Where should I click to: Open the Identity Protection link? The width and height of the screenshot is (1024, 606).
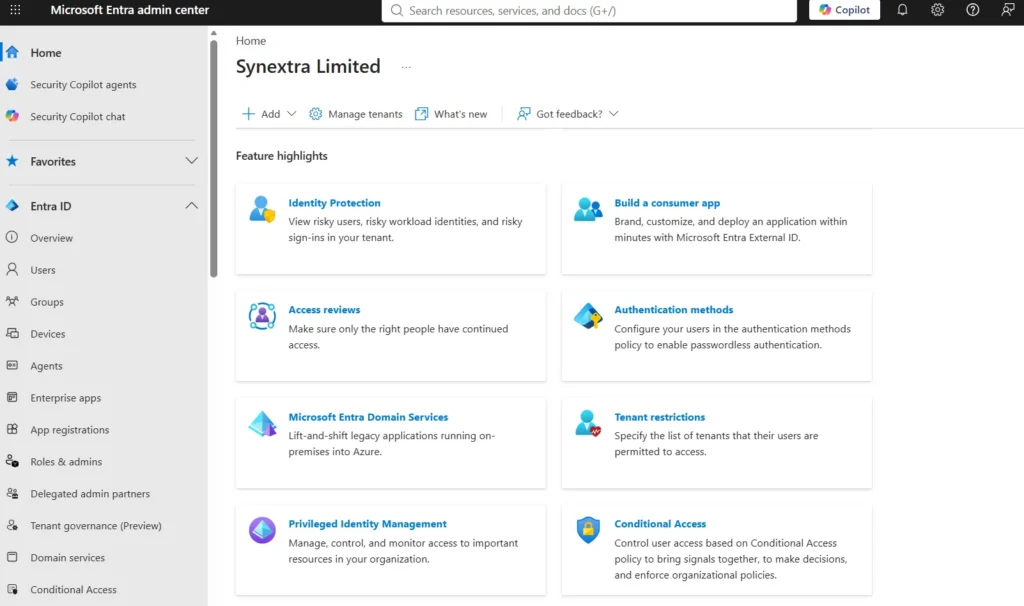click(334, 203)
